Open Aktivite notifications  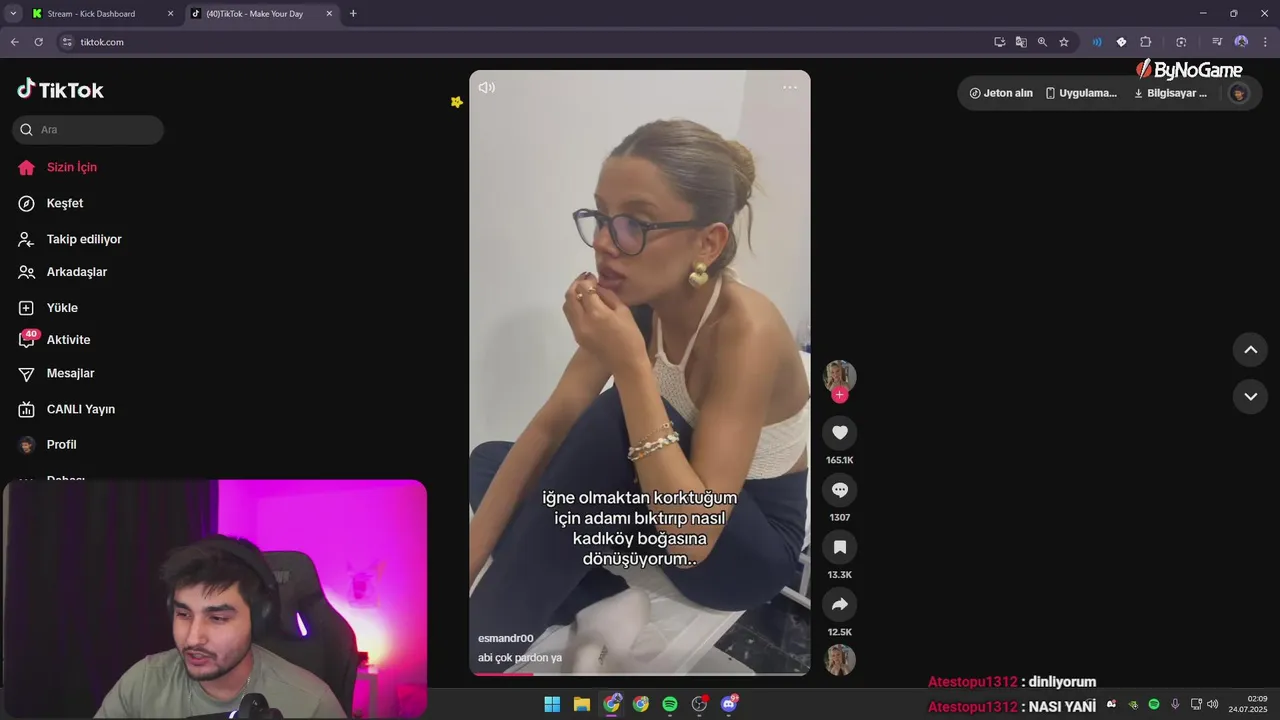coord(54,340)
